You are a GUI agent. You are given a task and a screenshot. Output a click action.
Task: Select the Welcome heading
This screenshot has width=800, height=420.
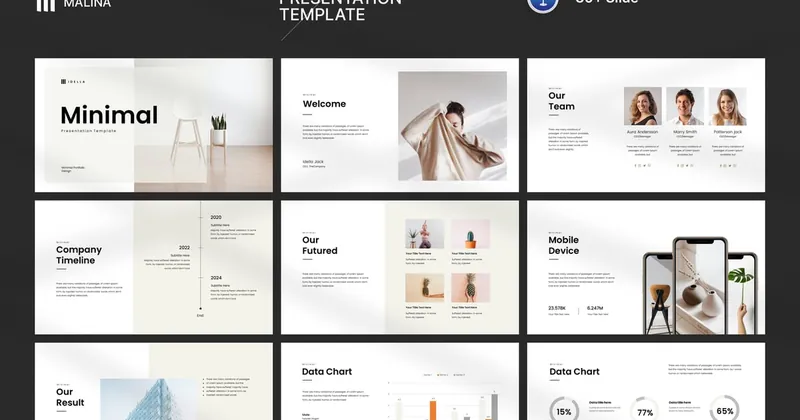[324, 104]
